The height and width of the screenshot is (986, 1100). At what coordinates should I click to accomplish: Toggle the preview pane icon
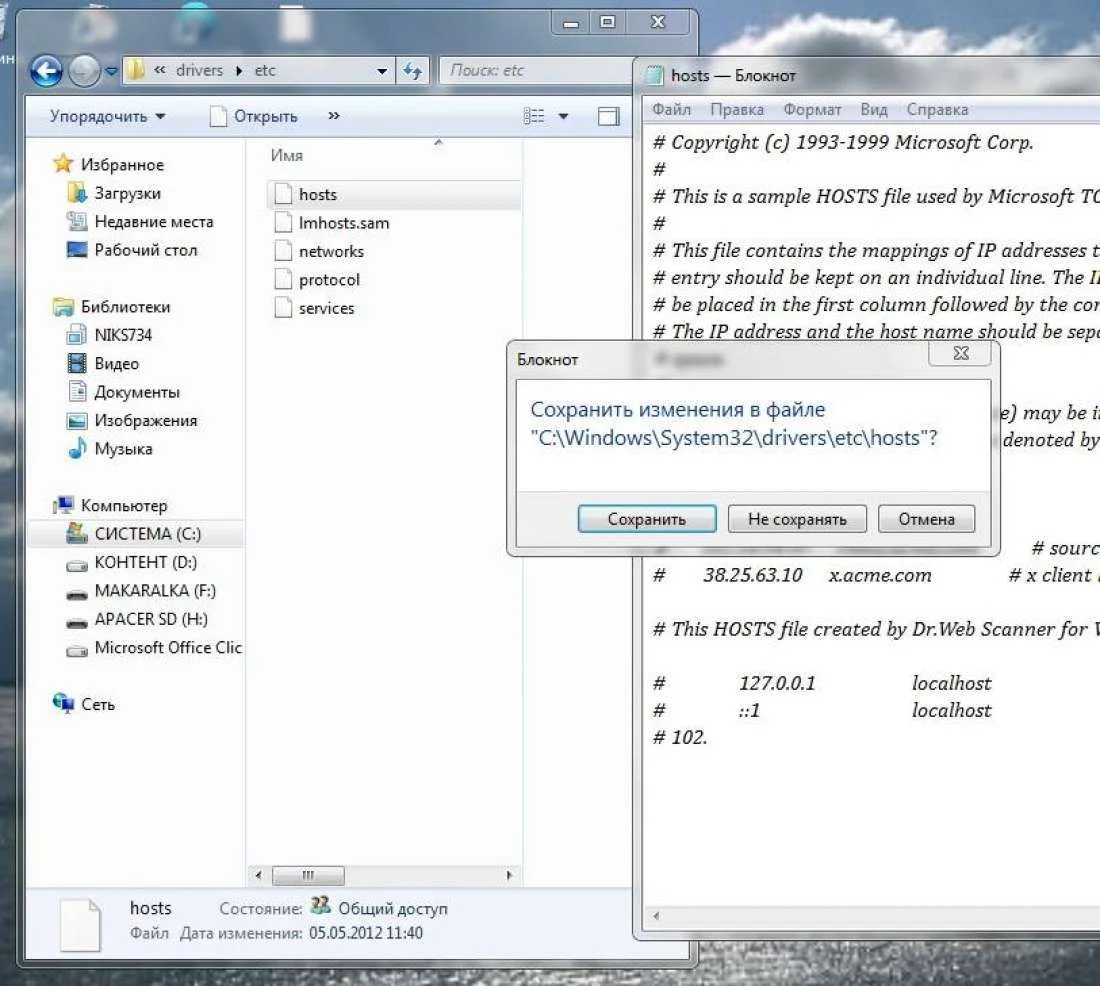click(608, 116)
